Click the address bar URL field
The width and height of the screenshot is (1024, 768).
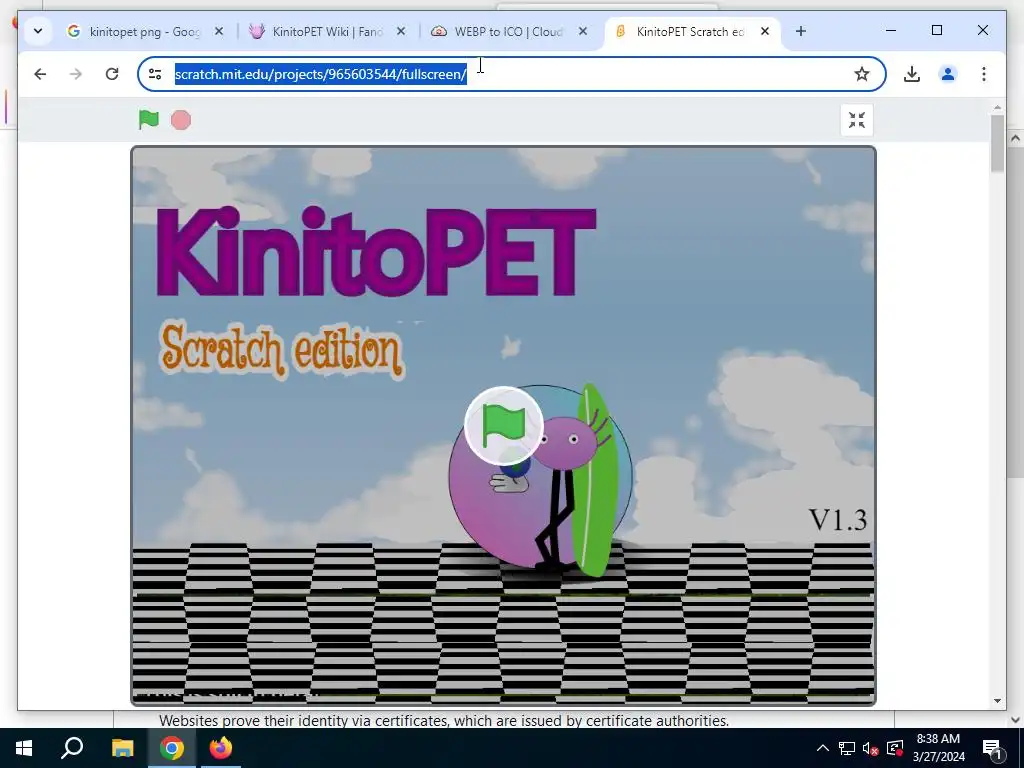[511, 74]
